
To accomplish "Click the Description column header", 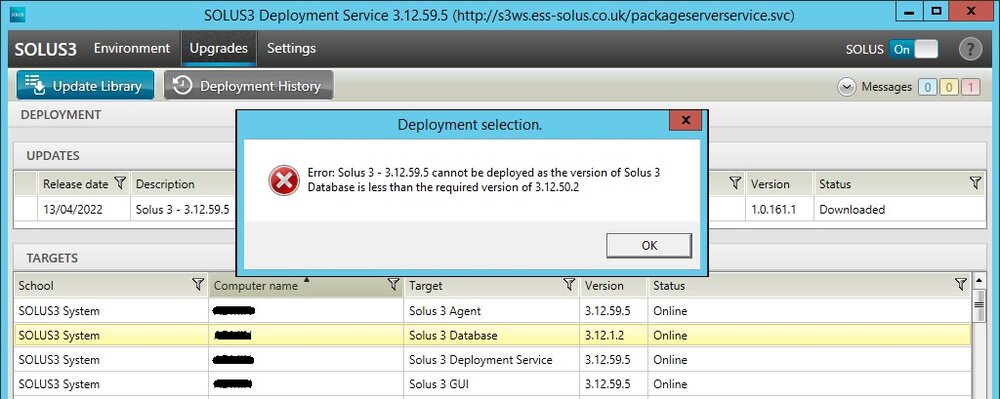I will (x=165, y=184).
